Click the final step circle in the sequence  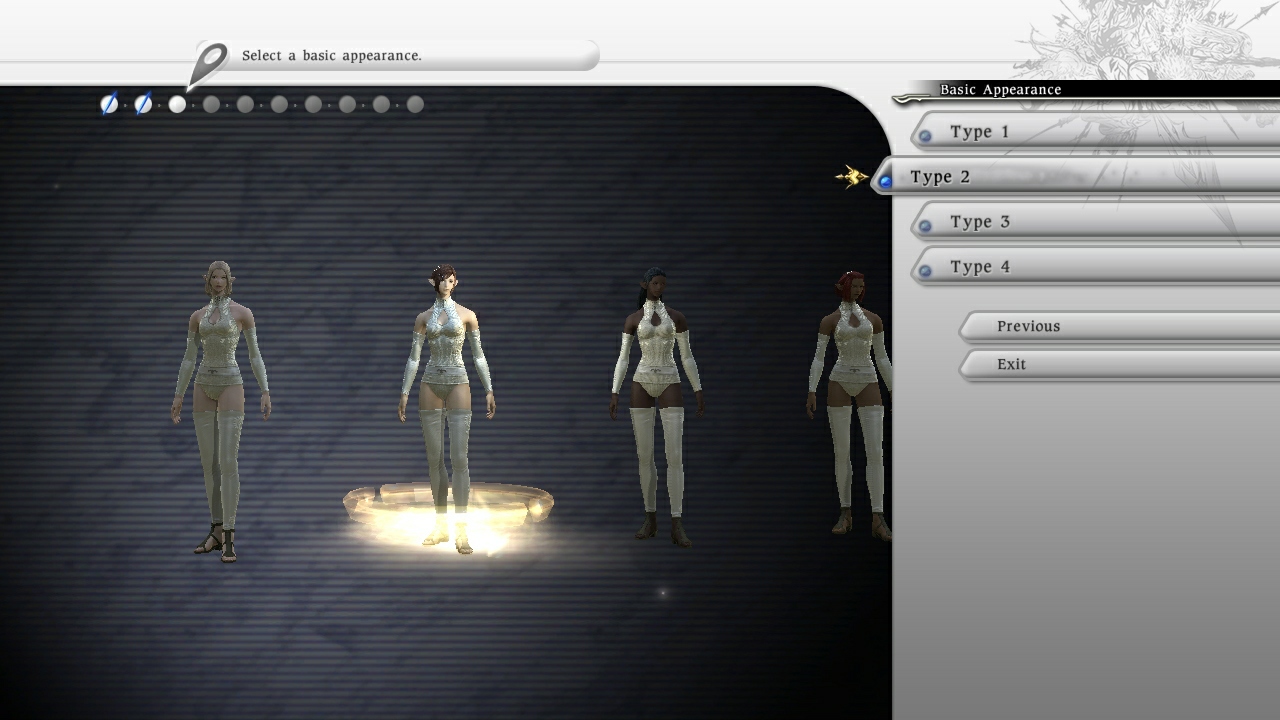tap(414, 103)
